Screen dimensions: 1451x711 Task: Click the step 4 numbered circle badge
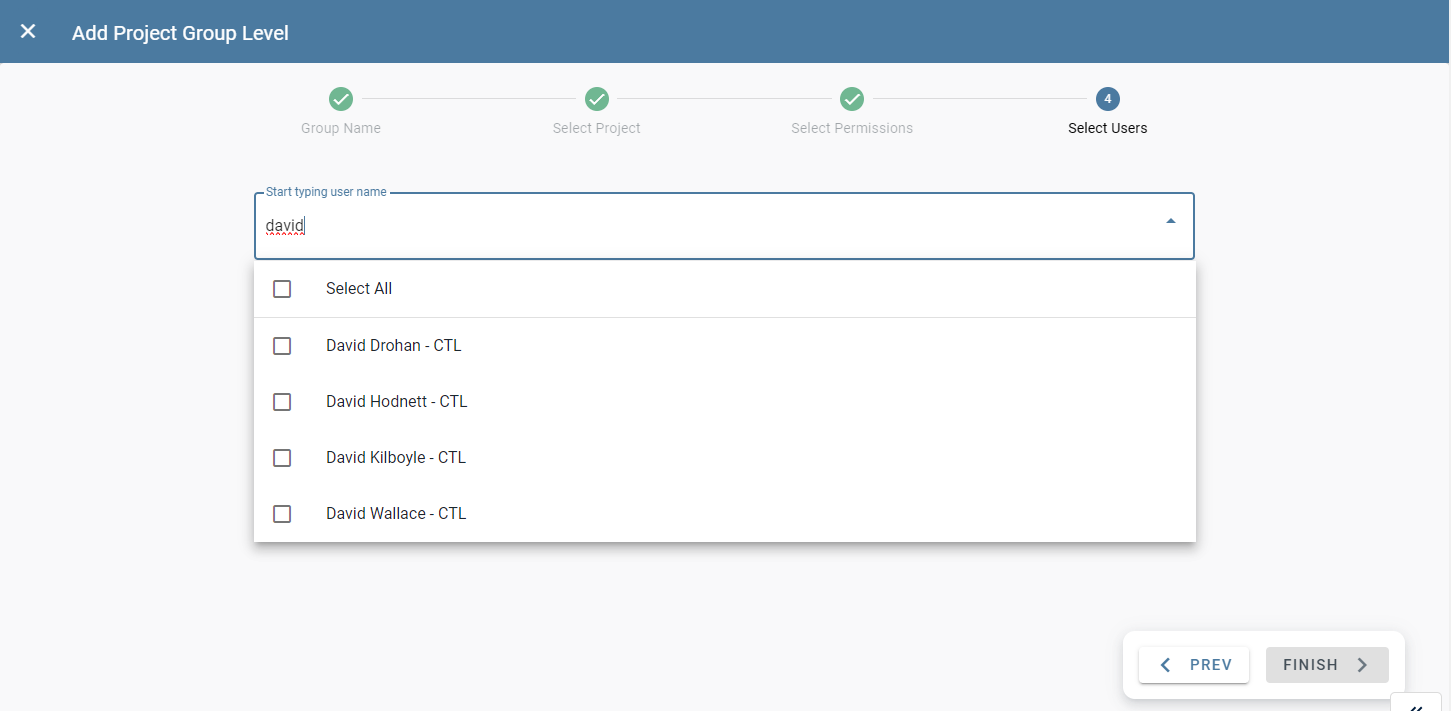[1107, 99]
